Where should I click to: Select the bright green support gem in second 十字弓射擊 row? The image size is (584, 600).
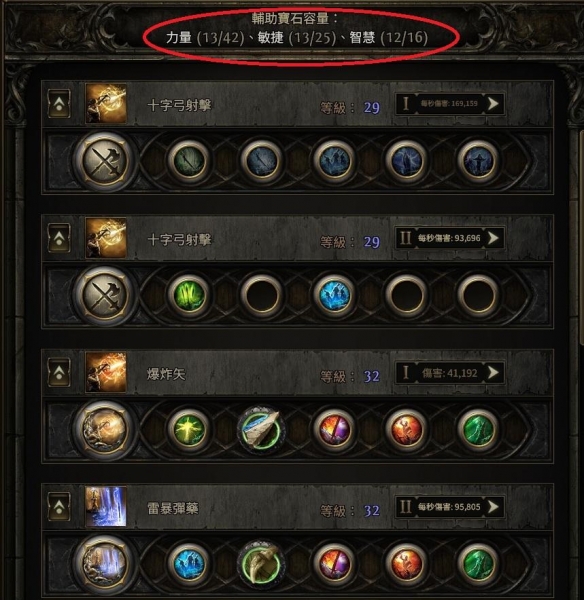tap(189, 295)
